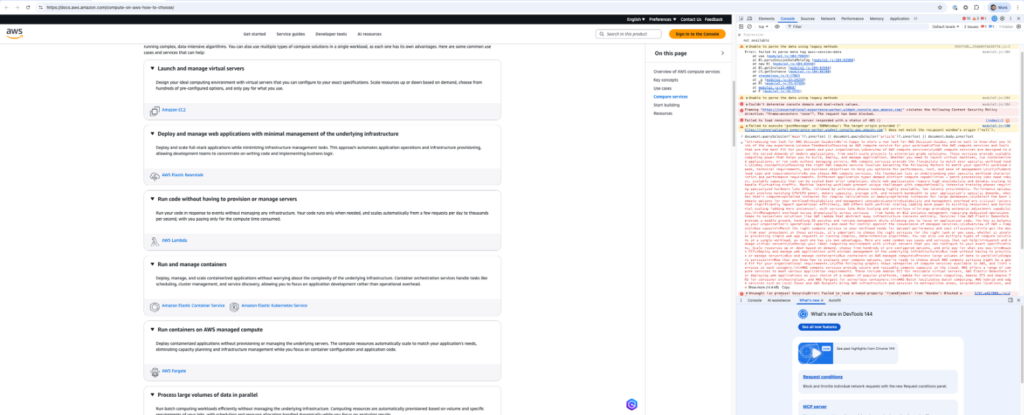Collapse Run and manage containers section
The width and height of the screenshot is (1024, 415).
pyautogui.click(x=152, y=263)
